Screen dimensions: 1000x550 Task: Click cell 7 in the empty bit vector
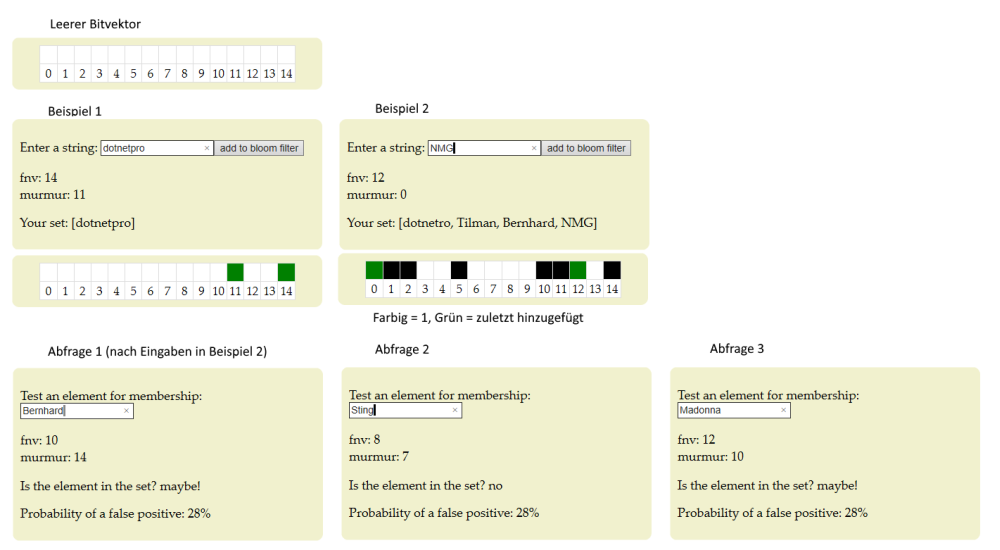[x=167, y=55]
